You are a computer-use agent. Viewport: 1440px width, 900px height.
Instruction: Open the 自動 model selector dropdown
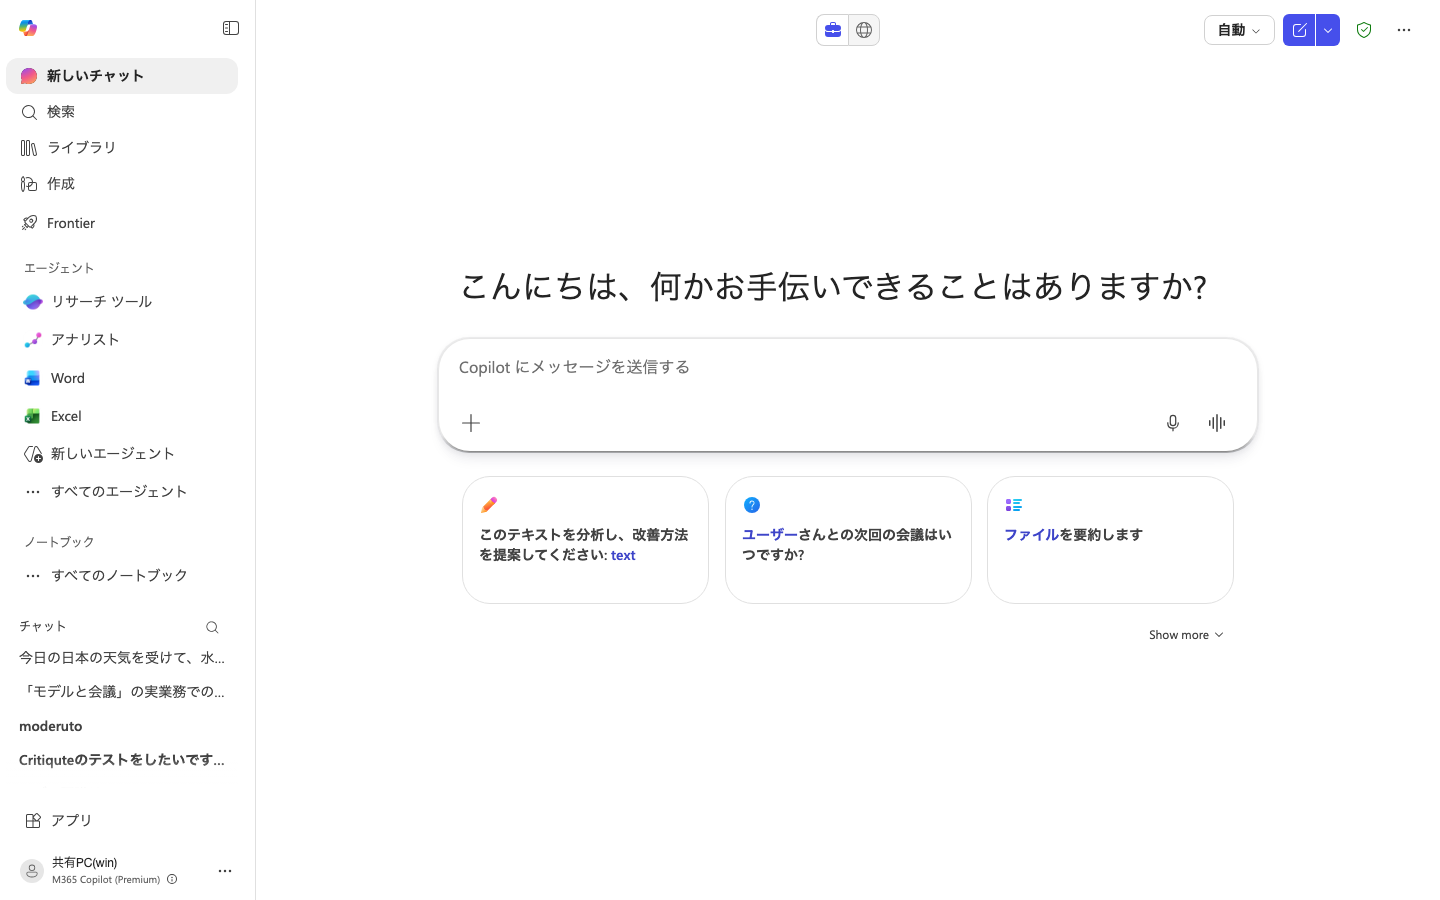click(1239, 30)
